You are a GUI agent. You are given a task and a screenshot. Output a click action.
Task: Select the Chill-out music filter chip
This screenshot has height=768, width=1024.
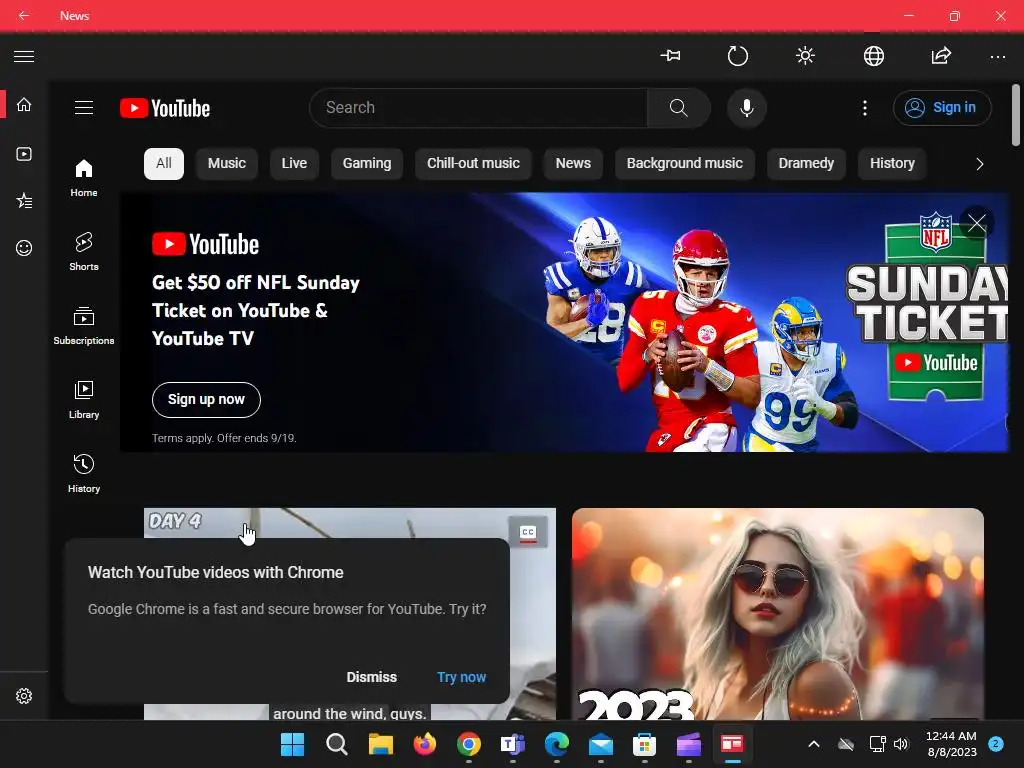[473, 163]
